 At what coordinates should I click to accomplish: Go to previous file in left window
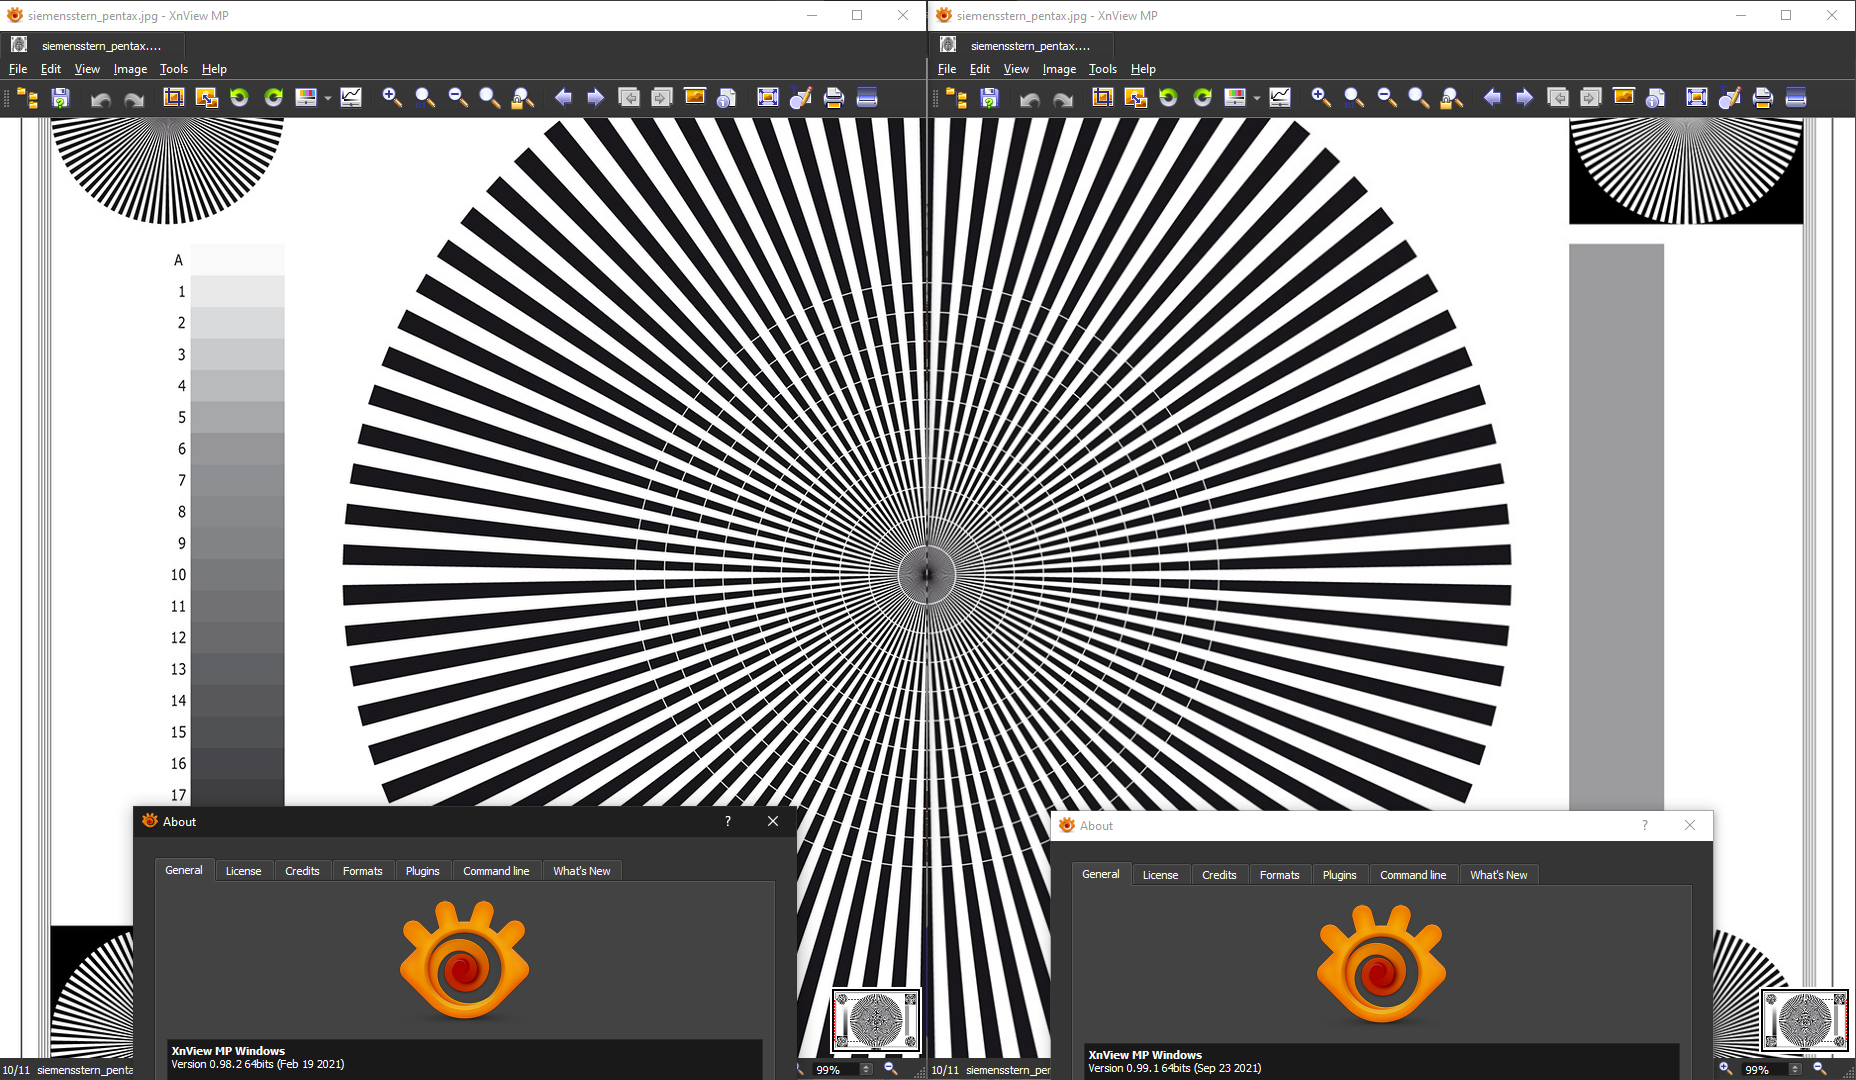563,97
